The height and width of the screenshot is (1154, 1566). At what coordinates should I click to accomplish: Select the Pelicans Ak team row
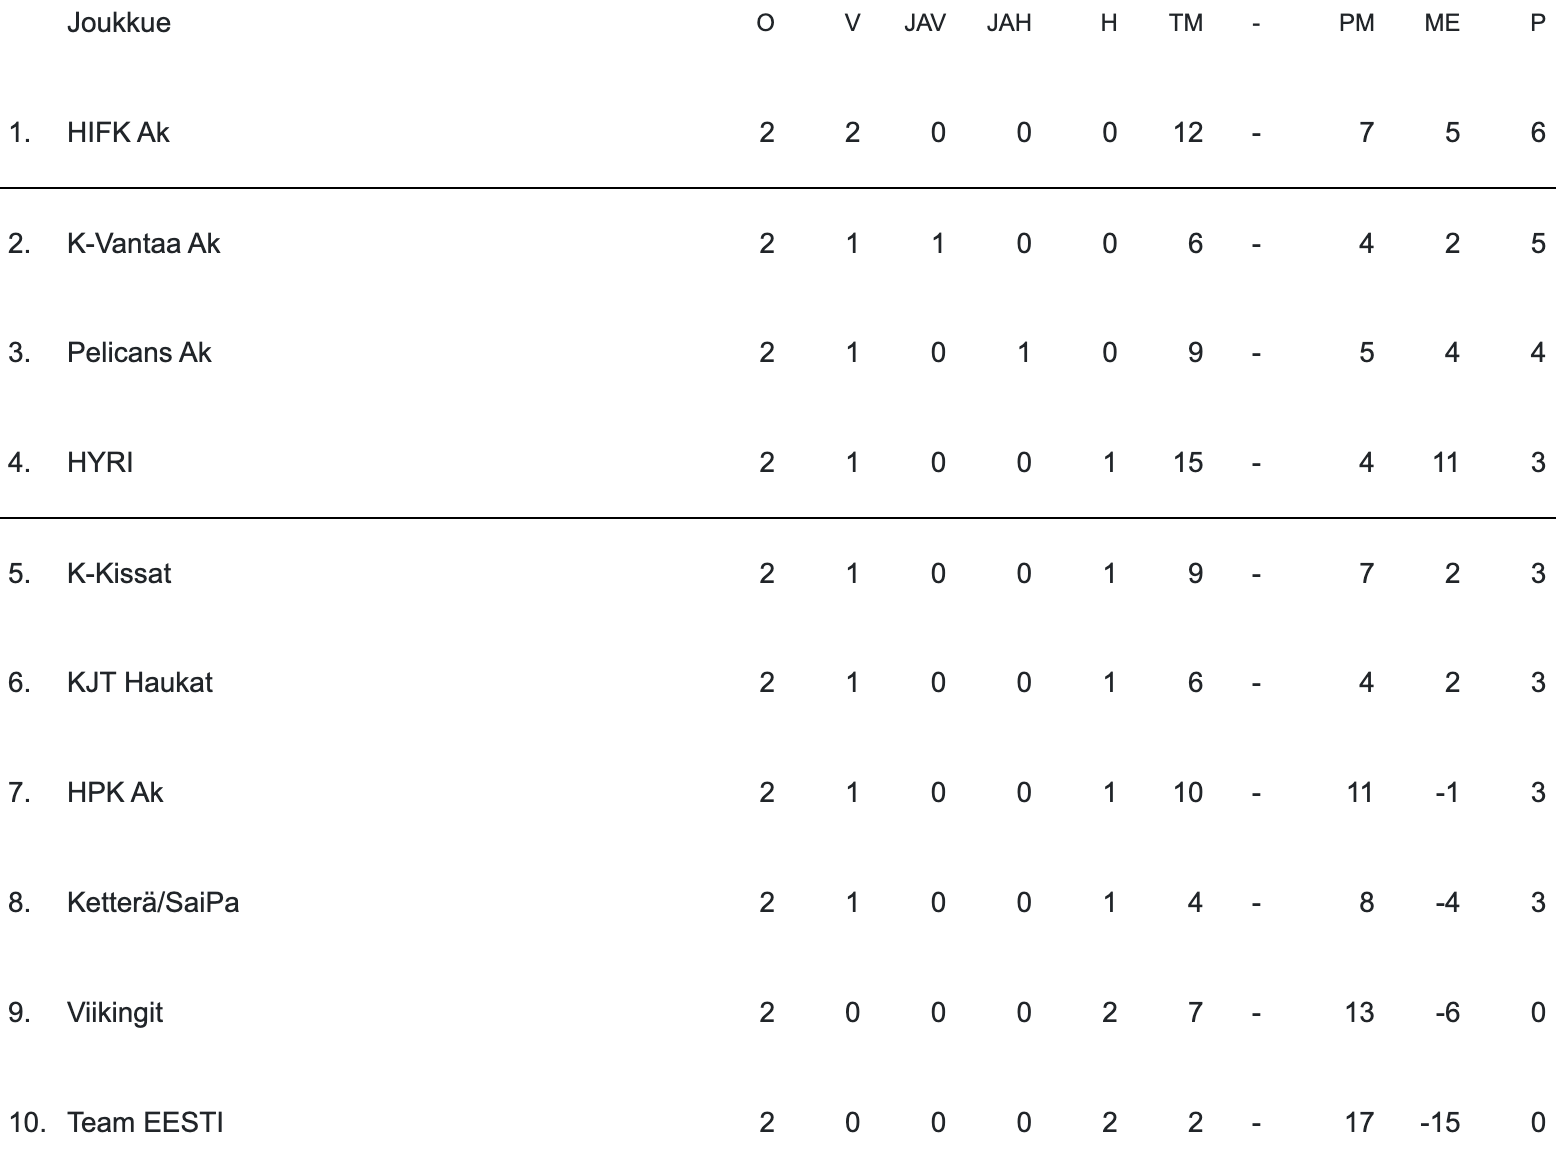(139, 352)
